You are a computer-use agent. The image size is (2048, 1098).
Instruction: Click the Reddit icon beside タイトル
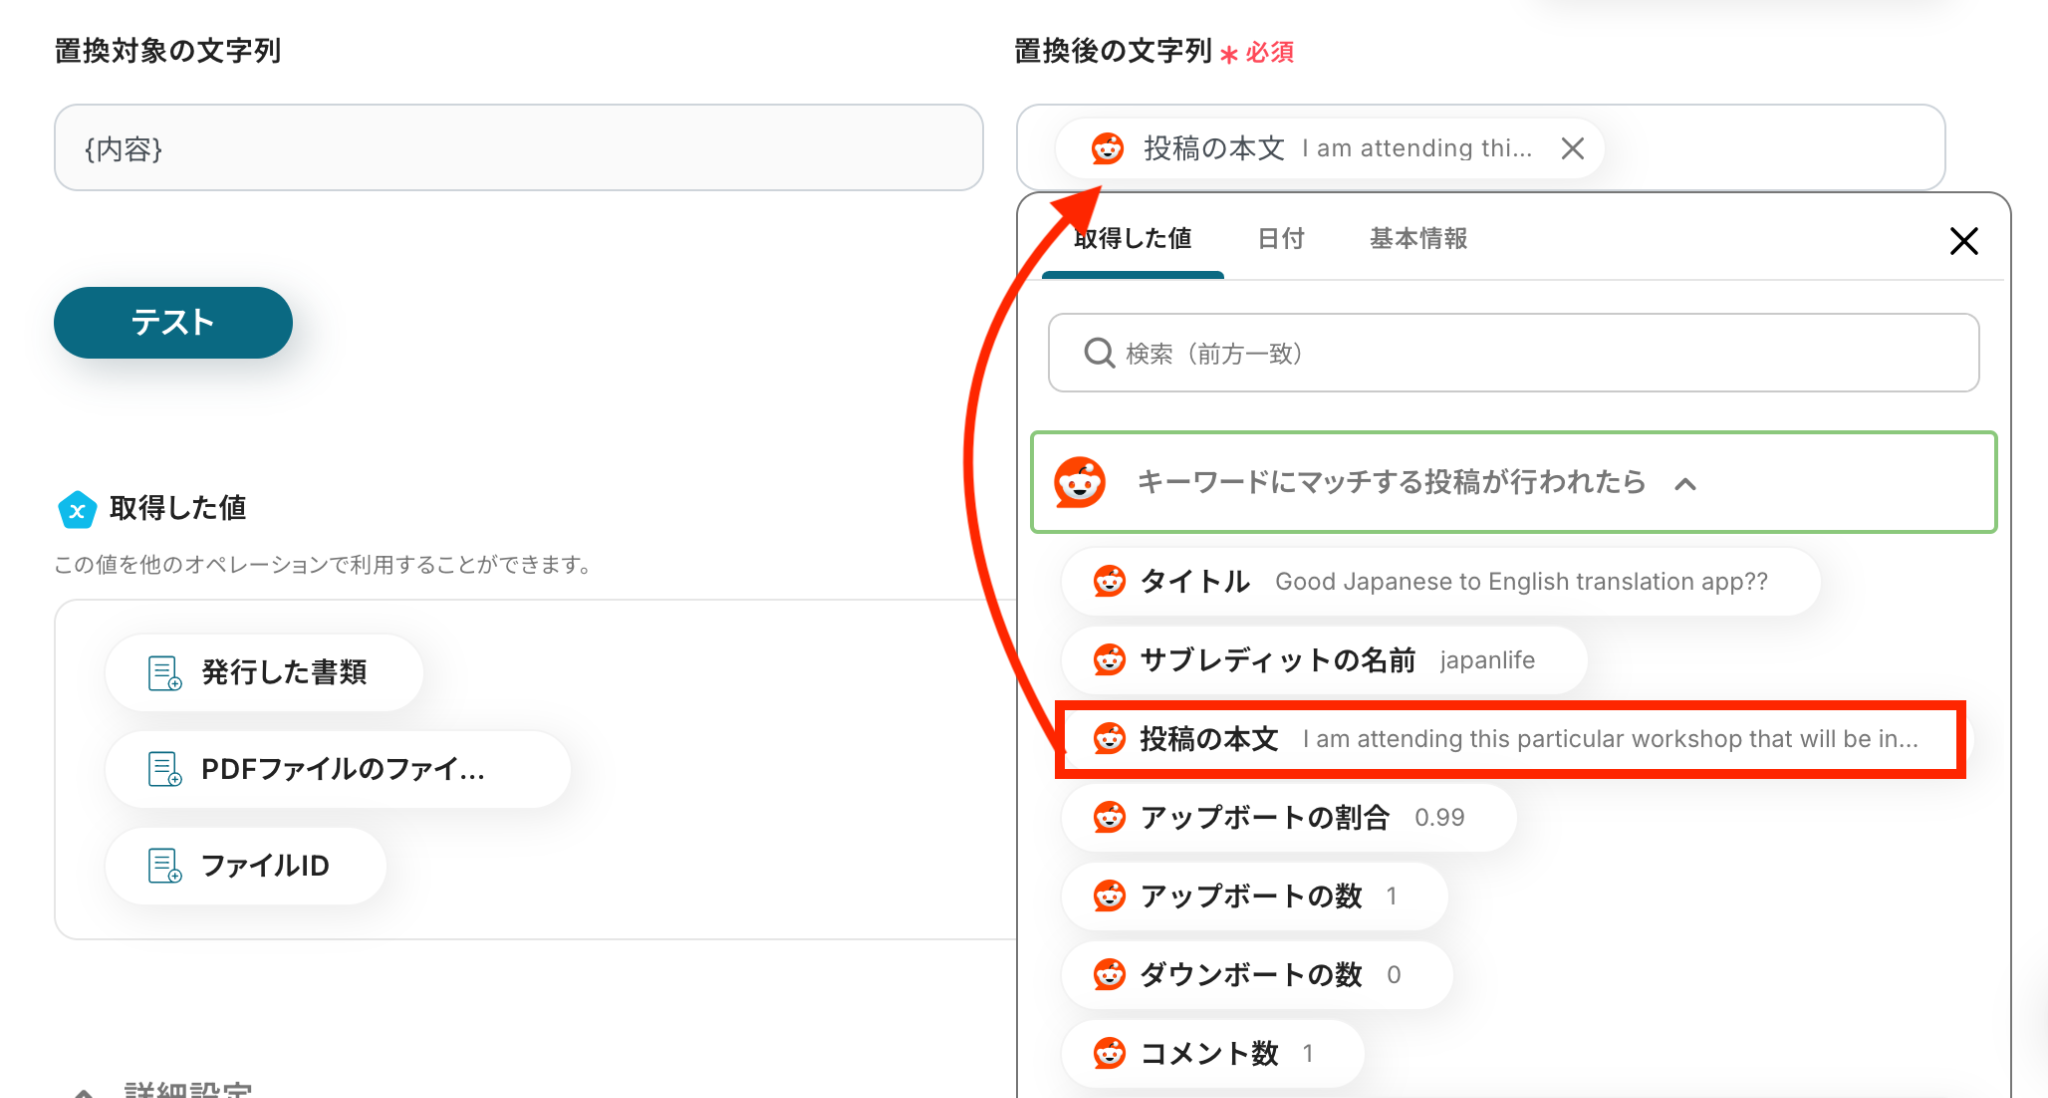(1109, 581)
